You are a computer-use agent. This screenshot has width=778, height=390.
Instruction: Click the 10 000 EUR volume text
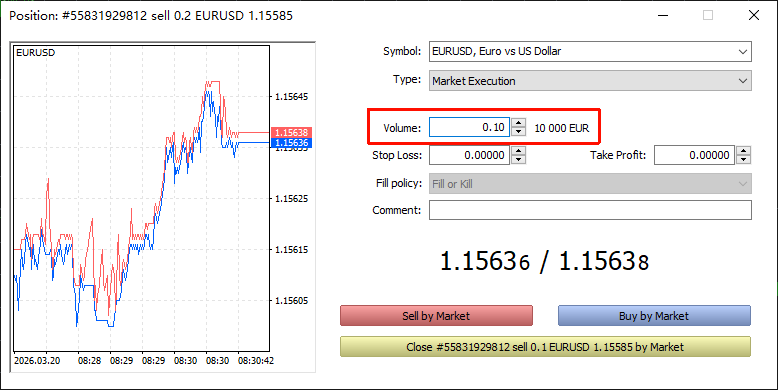click(562, 128)
